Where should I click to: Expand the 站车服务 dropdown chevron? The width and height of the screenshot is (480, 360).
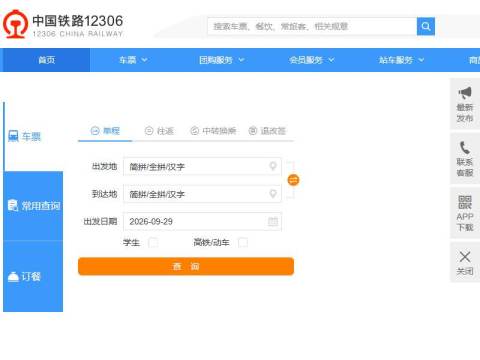[421, 60]
